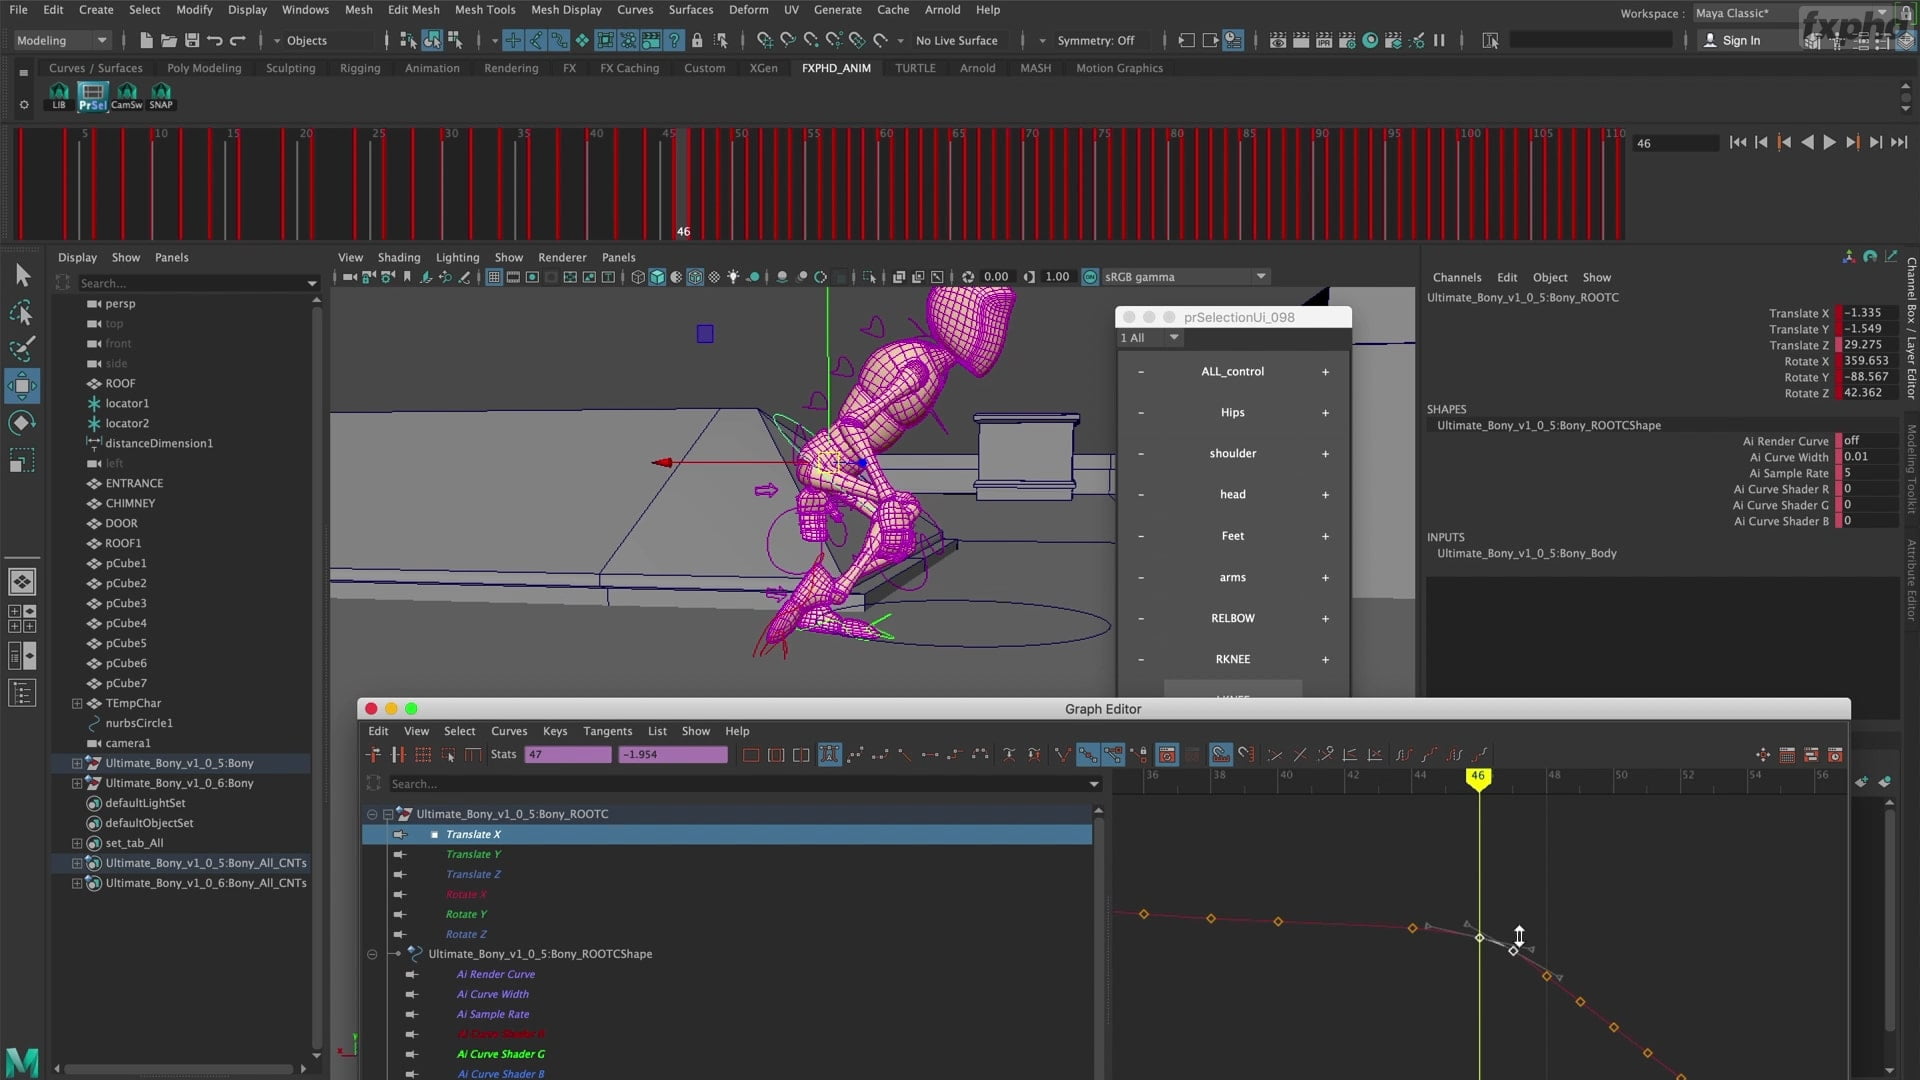Viewport: 1920px width, 1080px height.
Task: Click the CamSw shelf icon
Action: click(126, 96)
